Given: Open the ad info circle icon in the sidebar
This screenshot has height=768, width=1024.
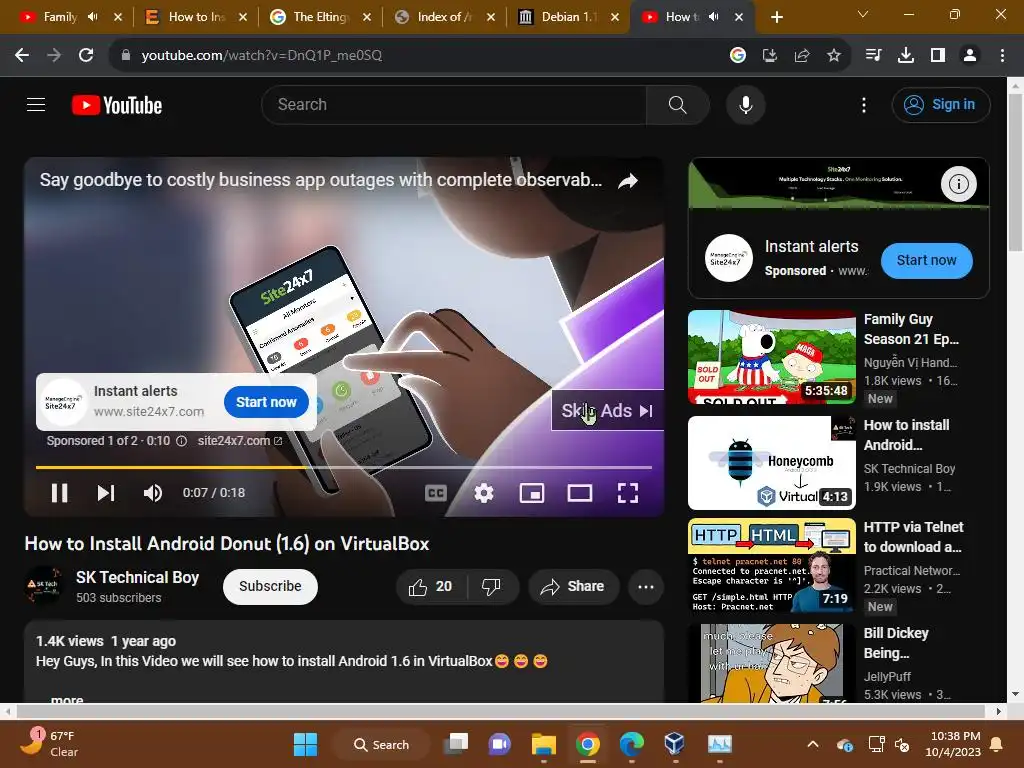Looking at the screenshot, I should pyautogui.click(x=958, y=184).
